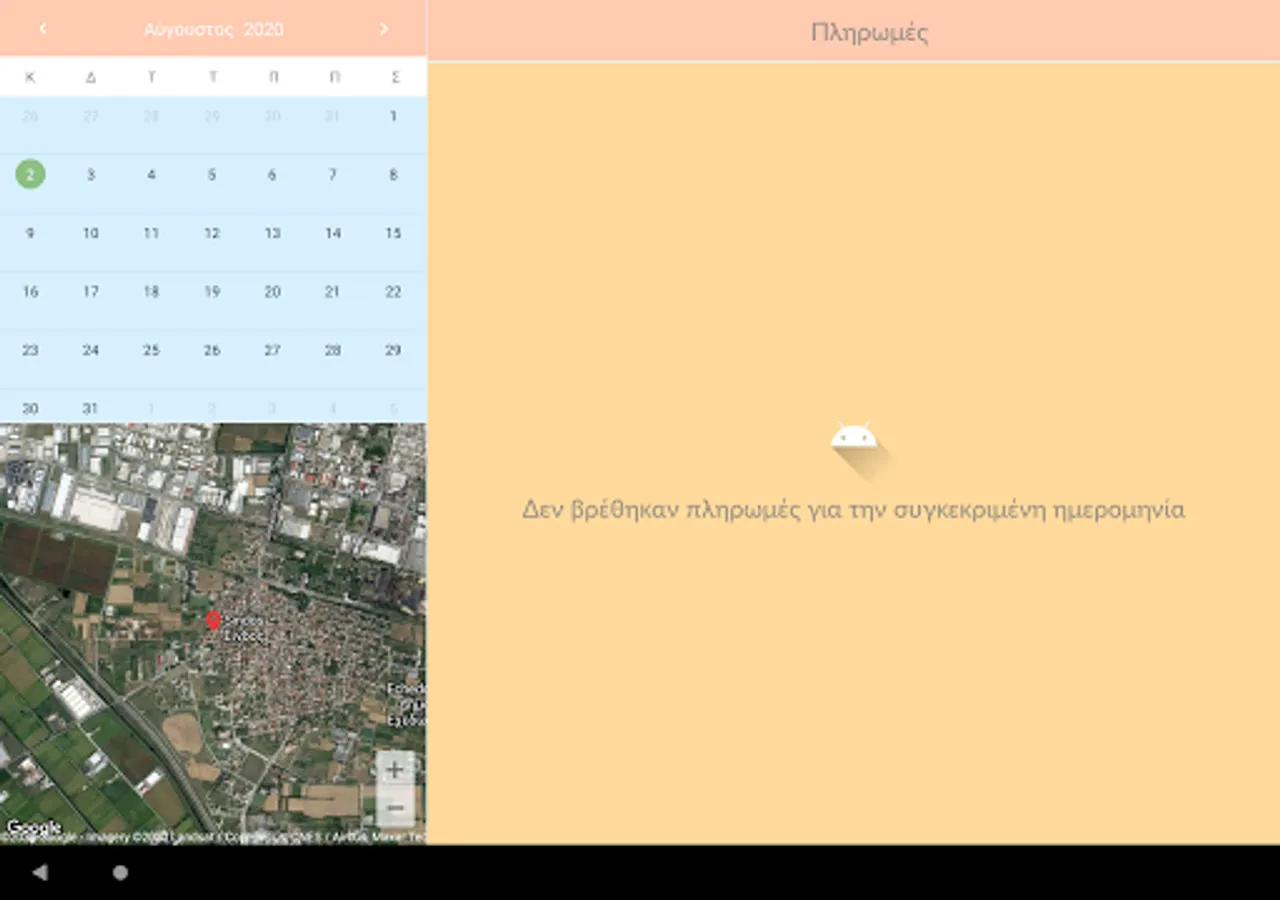Select date 9 in the calendar
This screenshot has width=1280, height=900.
pos(30,233)
